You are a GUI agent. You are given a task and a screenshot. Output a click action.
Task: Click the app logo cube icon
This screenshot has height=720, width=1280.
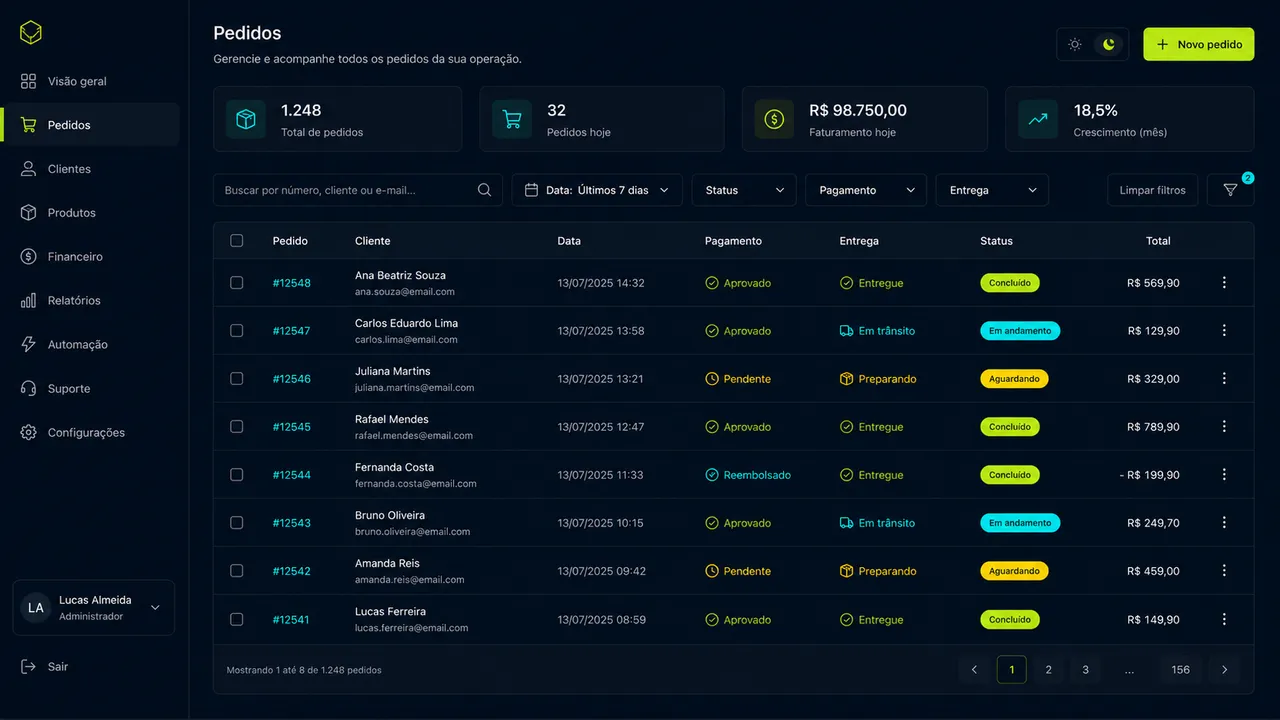(31, 32)
